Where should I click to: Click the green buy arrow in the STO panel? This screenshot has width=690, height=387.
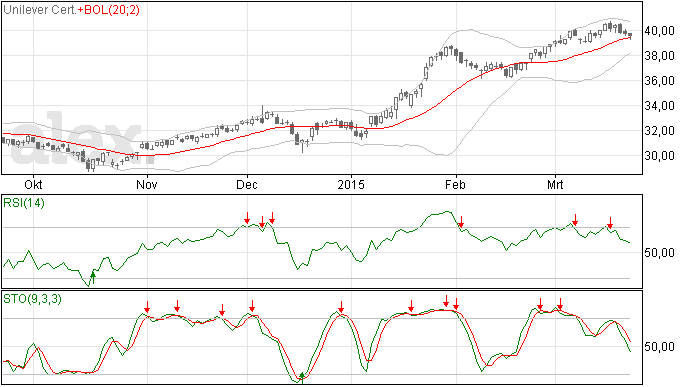tap(302, 377)
